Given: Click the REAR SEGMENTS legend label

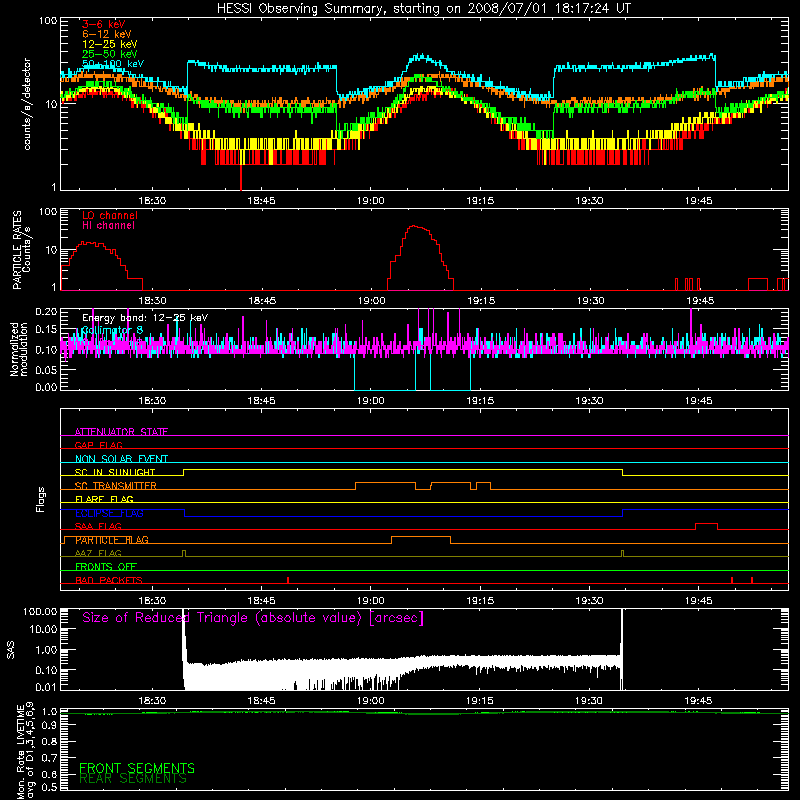Looking at the screenshot, I should coord(133,779).
